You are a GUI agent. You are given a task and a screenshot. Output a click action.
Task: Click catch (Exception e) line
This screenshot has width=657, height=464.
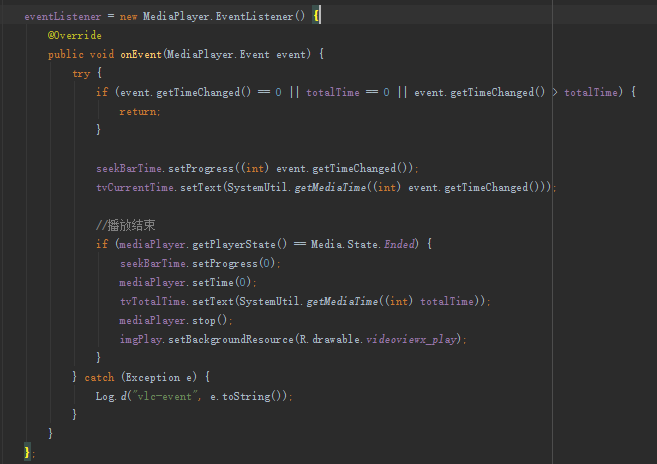(x=141, y=377)
